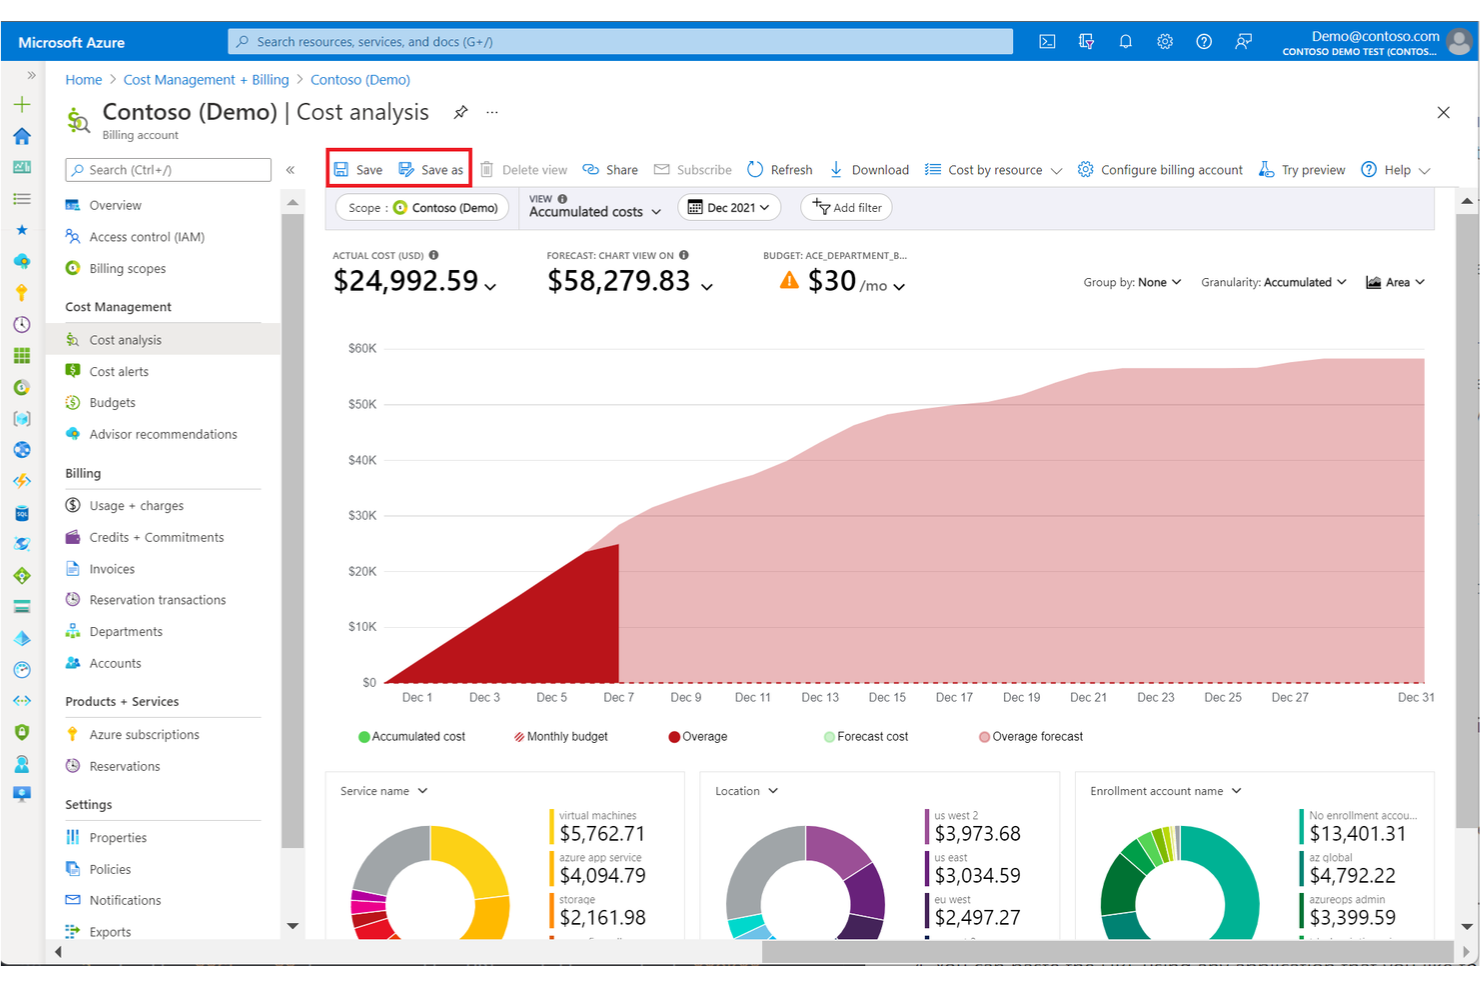Open the Service name chart dropdown

pyautogui.click(x=382, y=790)
